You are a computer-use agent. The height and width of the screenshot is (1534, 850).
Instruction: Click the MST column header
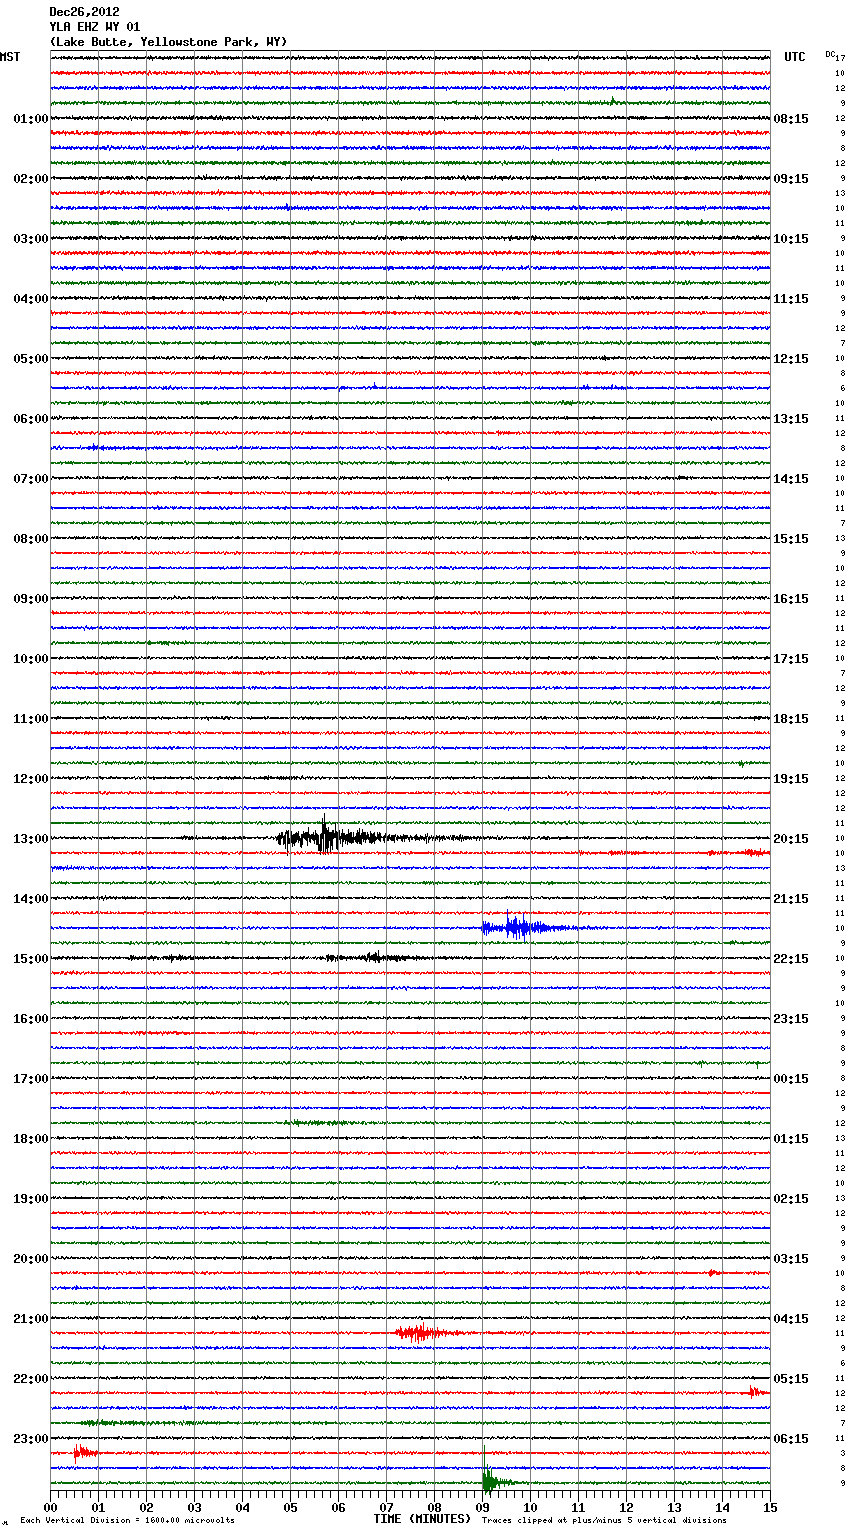tap(10, 57)
